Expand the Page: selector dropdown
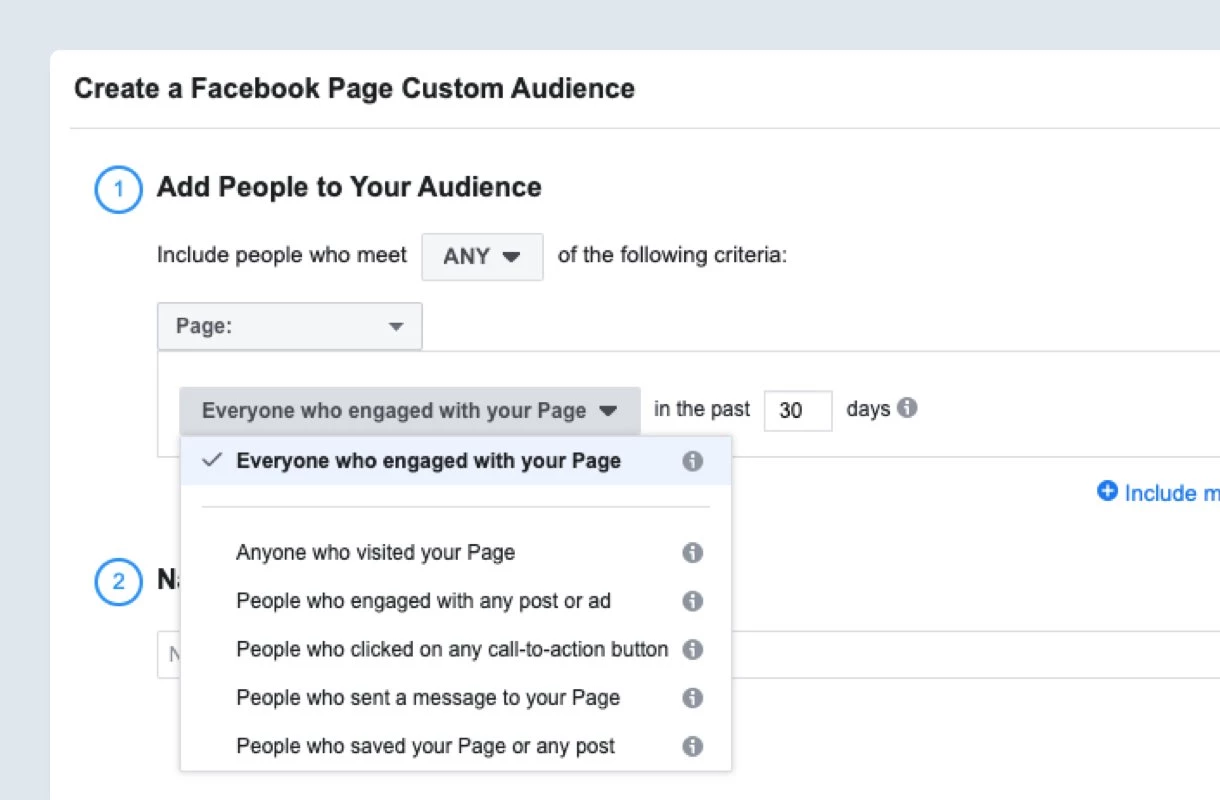The height and width of the screenshot is (800, 1220). pos(289,327)
